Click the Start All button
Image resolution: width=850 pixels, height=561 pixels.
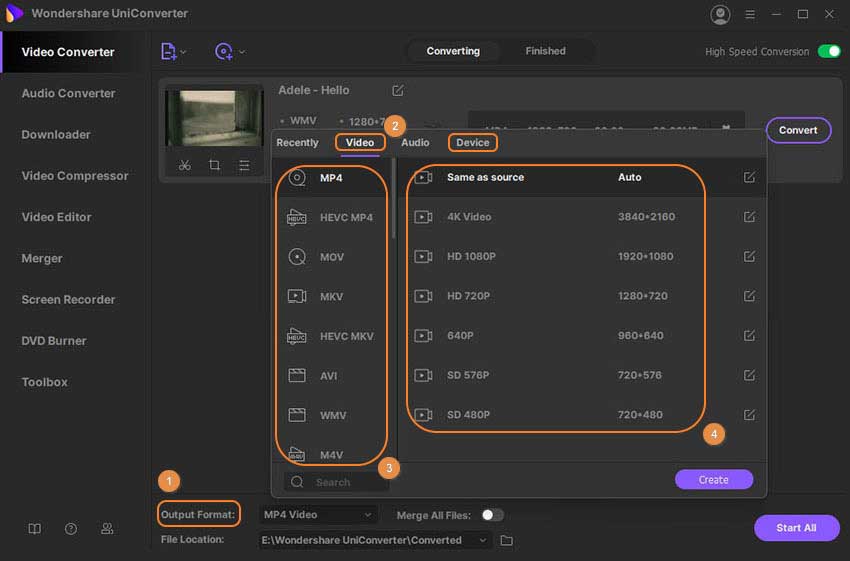pyautogui.click(x=796, y=527)
